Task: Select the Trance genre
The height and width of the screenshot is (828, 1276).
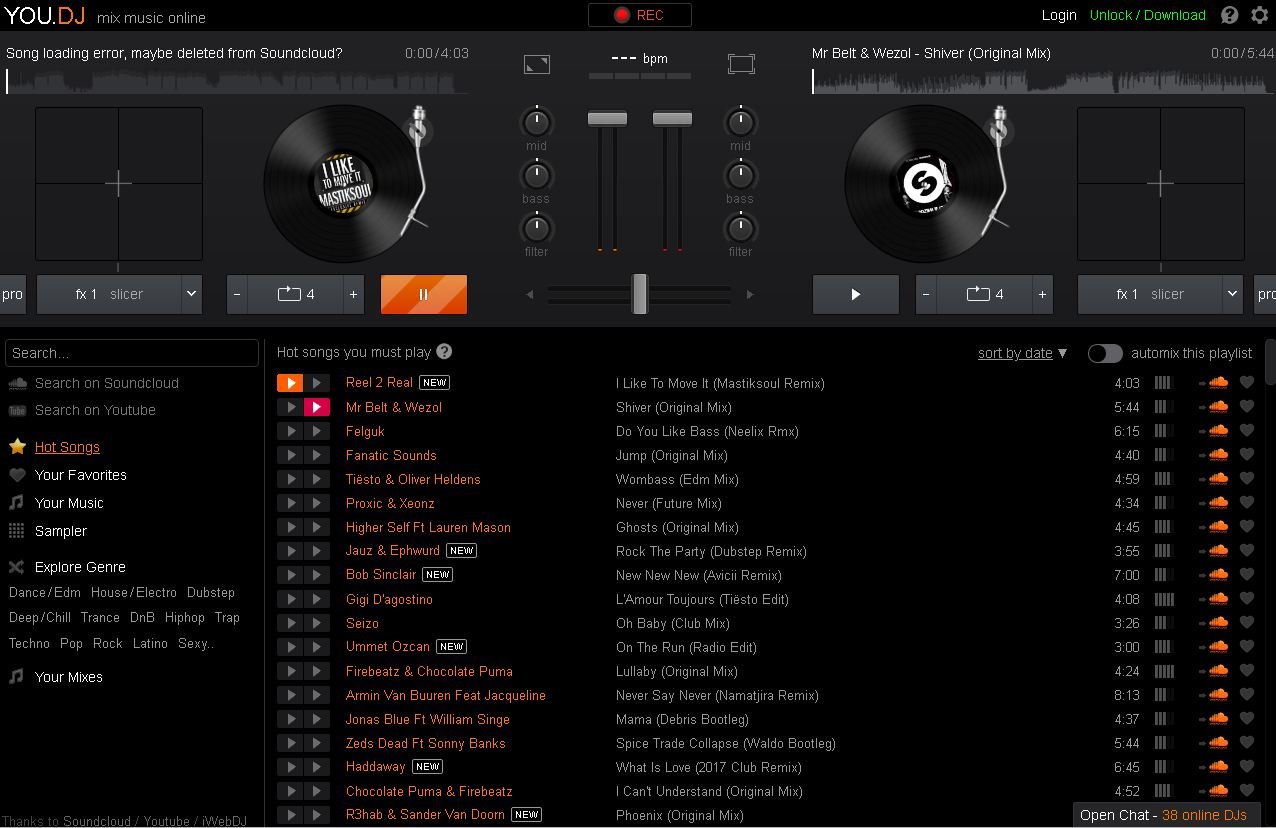Action: coord(100,618)
